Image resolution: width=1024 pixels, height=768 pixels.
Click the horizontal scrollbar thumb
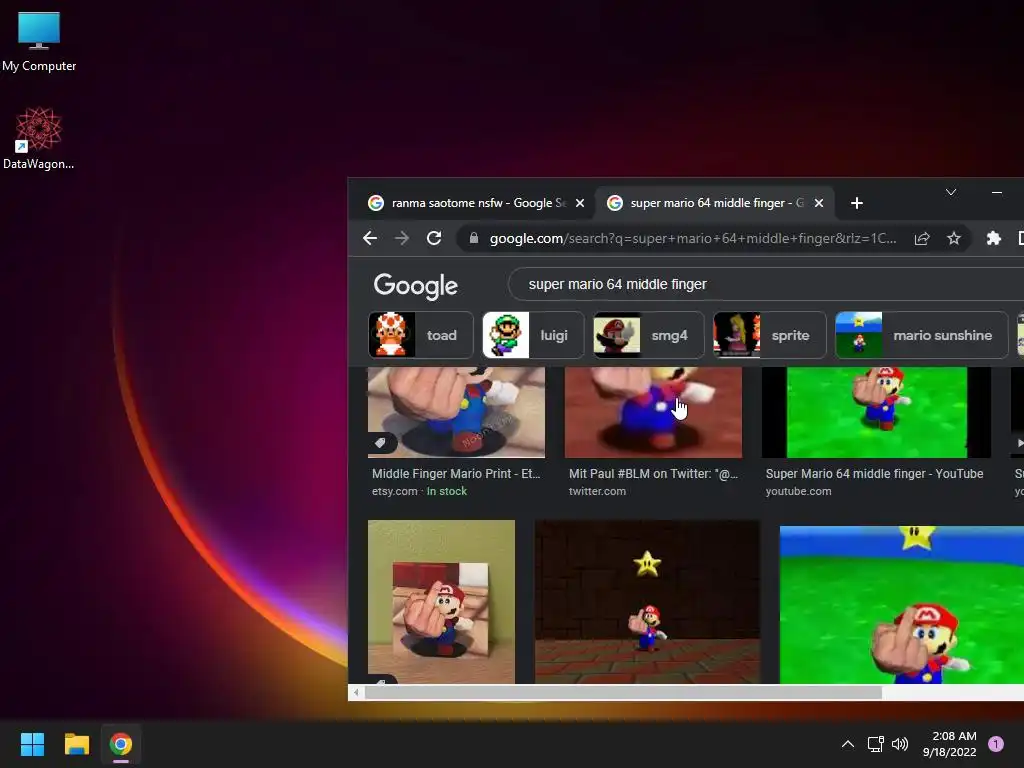coord(623,692)
